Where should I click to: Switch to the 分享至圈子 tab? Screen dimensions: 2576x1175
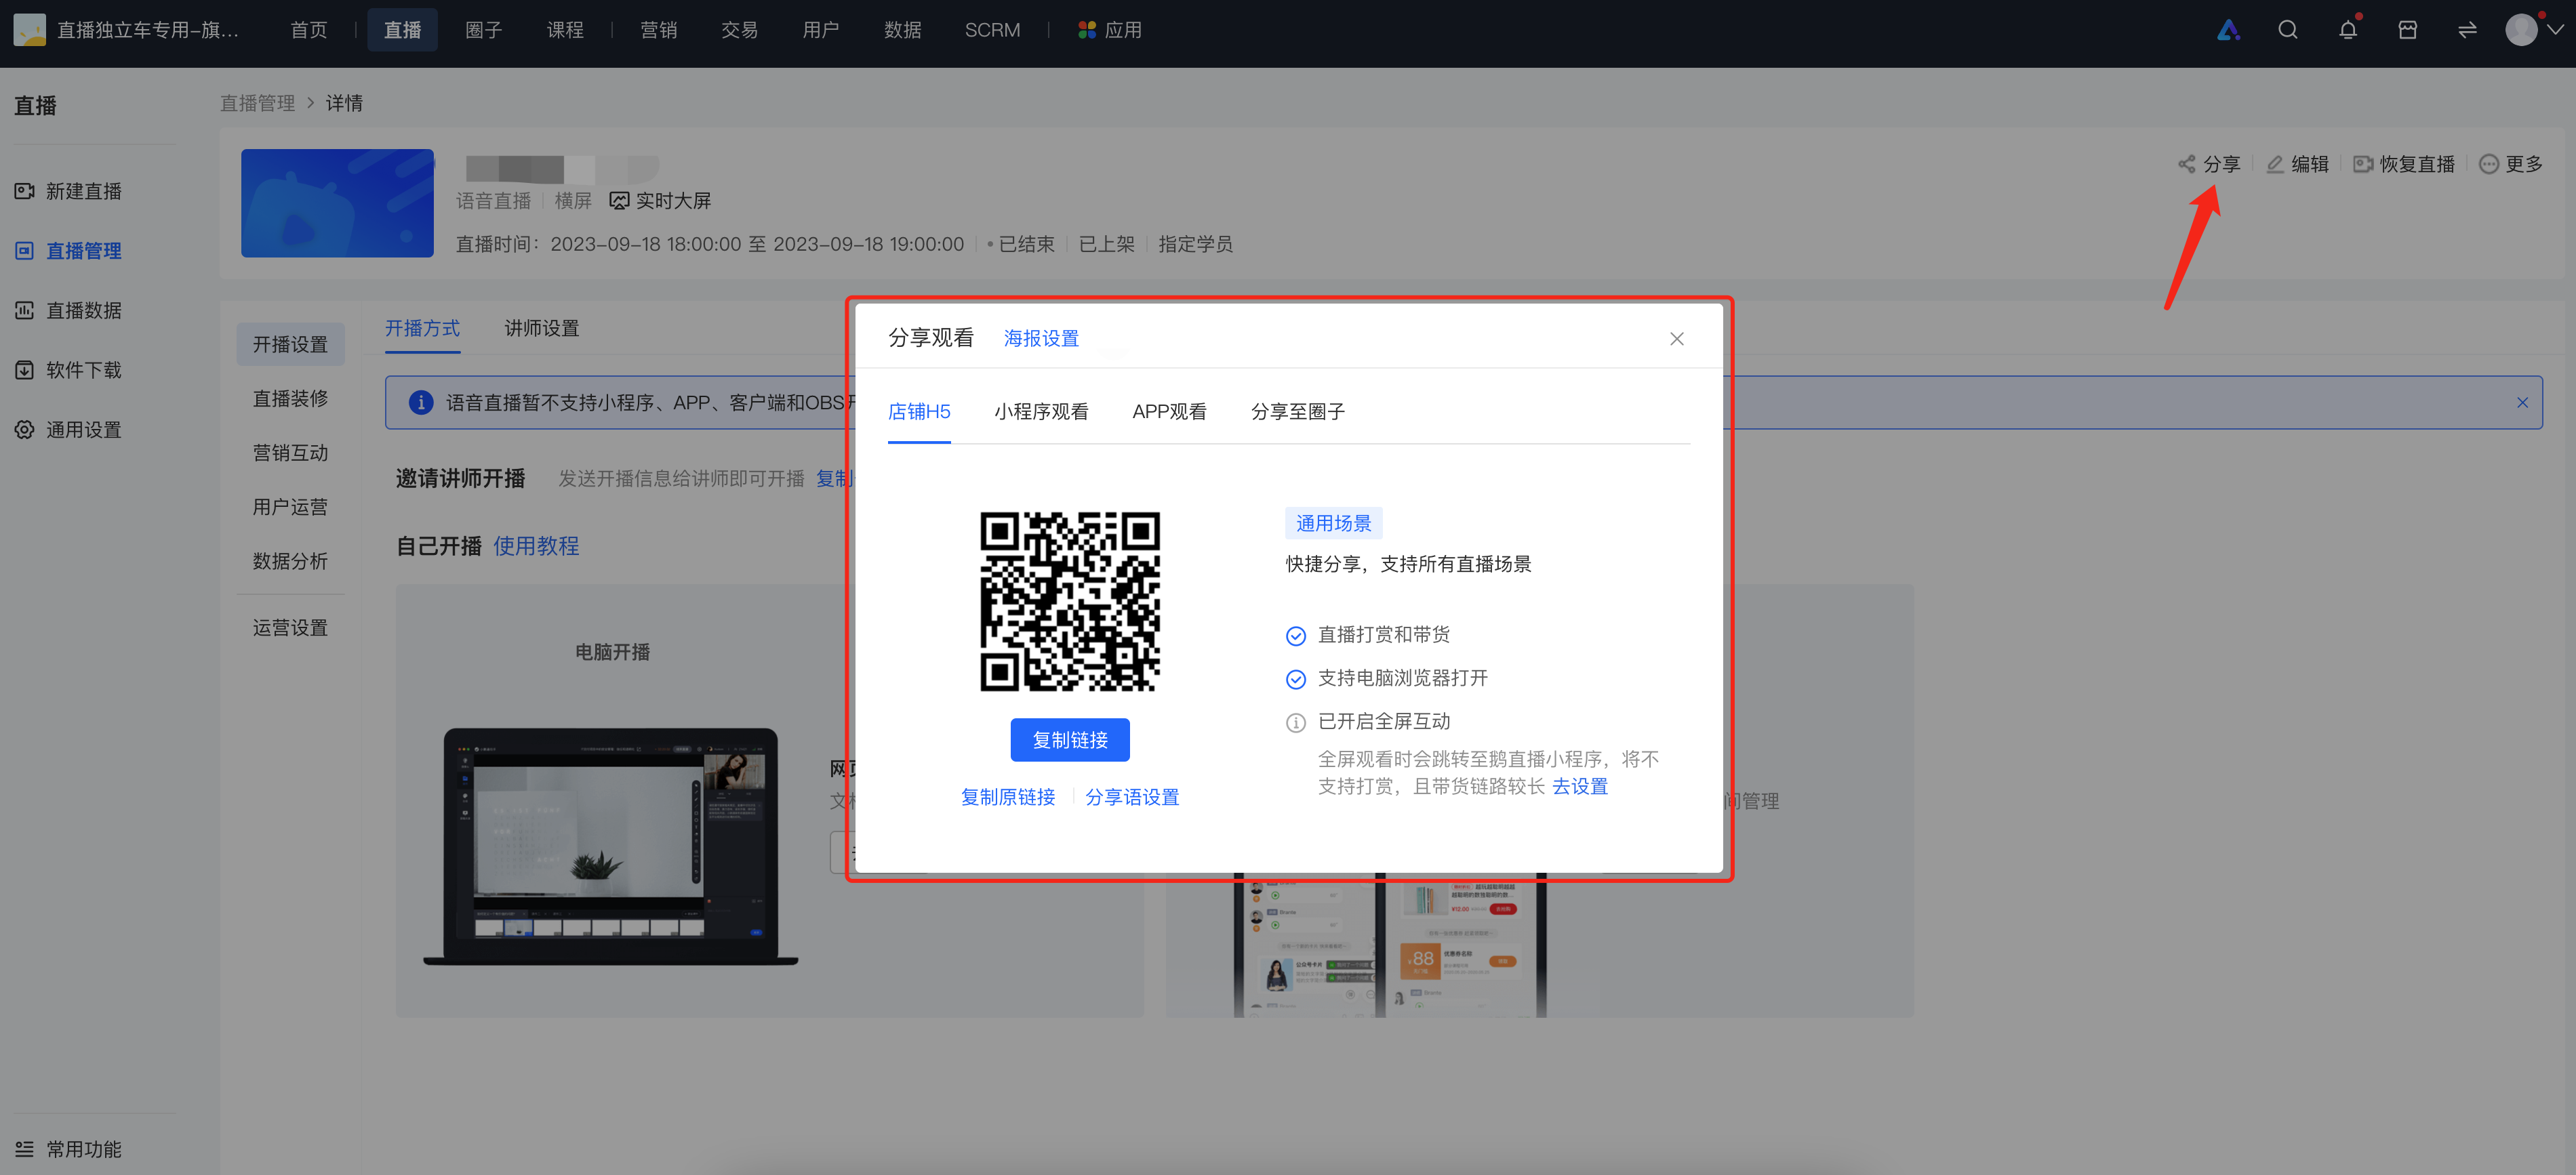(1297, 412)
